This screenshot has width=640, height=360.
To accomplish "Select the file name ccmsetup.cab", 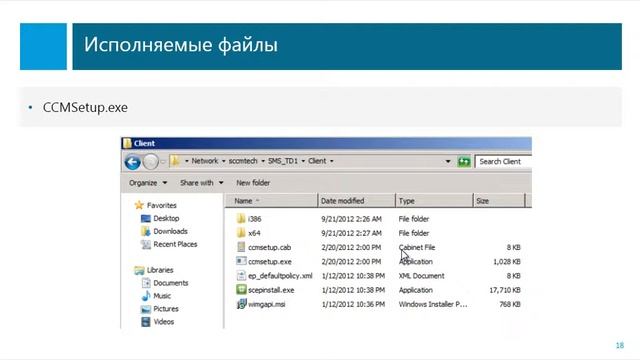I will point(269,247).
